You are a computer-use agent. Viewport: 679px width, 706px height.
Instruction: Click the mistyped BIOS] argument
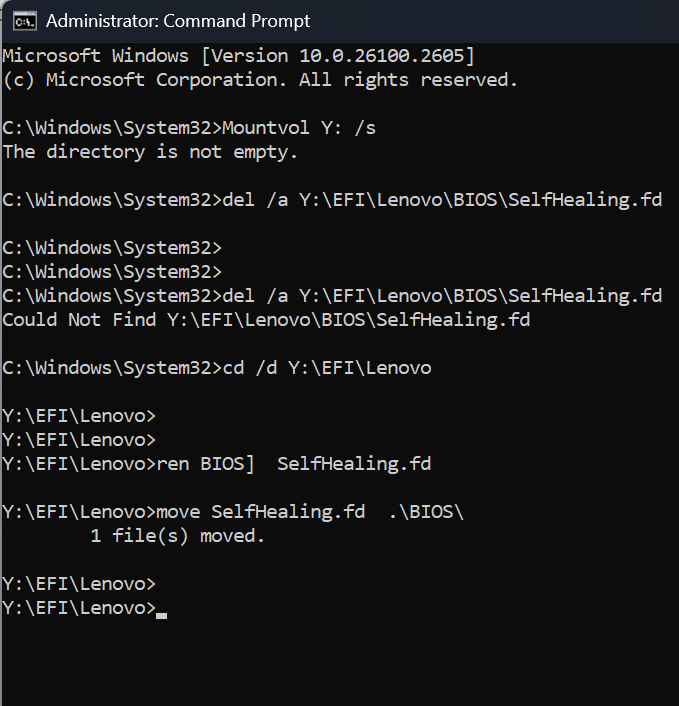point(227,464)
